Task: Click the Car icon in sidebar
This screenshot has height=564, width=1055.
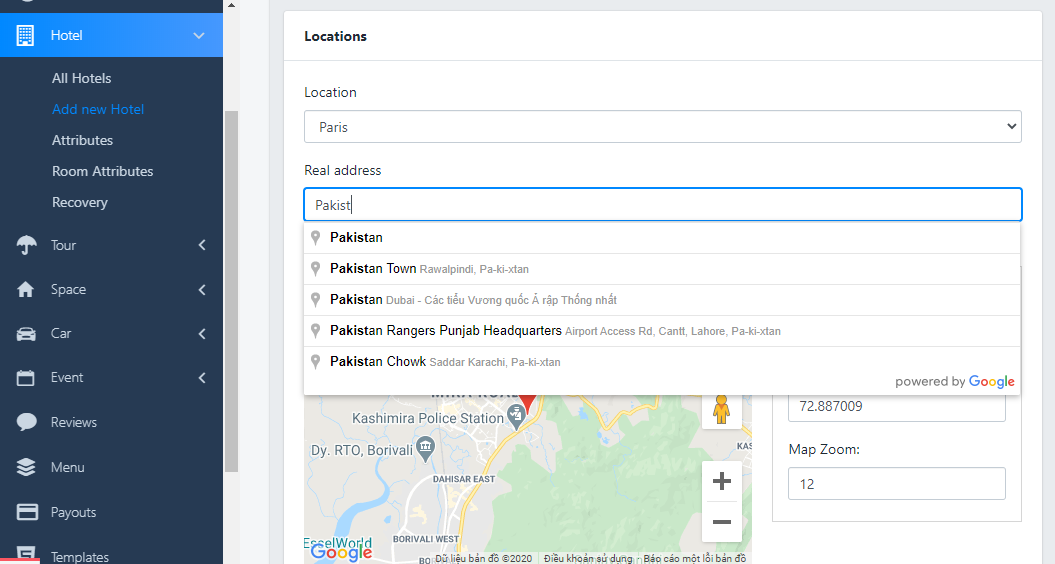Action: coord(27,334)
